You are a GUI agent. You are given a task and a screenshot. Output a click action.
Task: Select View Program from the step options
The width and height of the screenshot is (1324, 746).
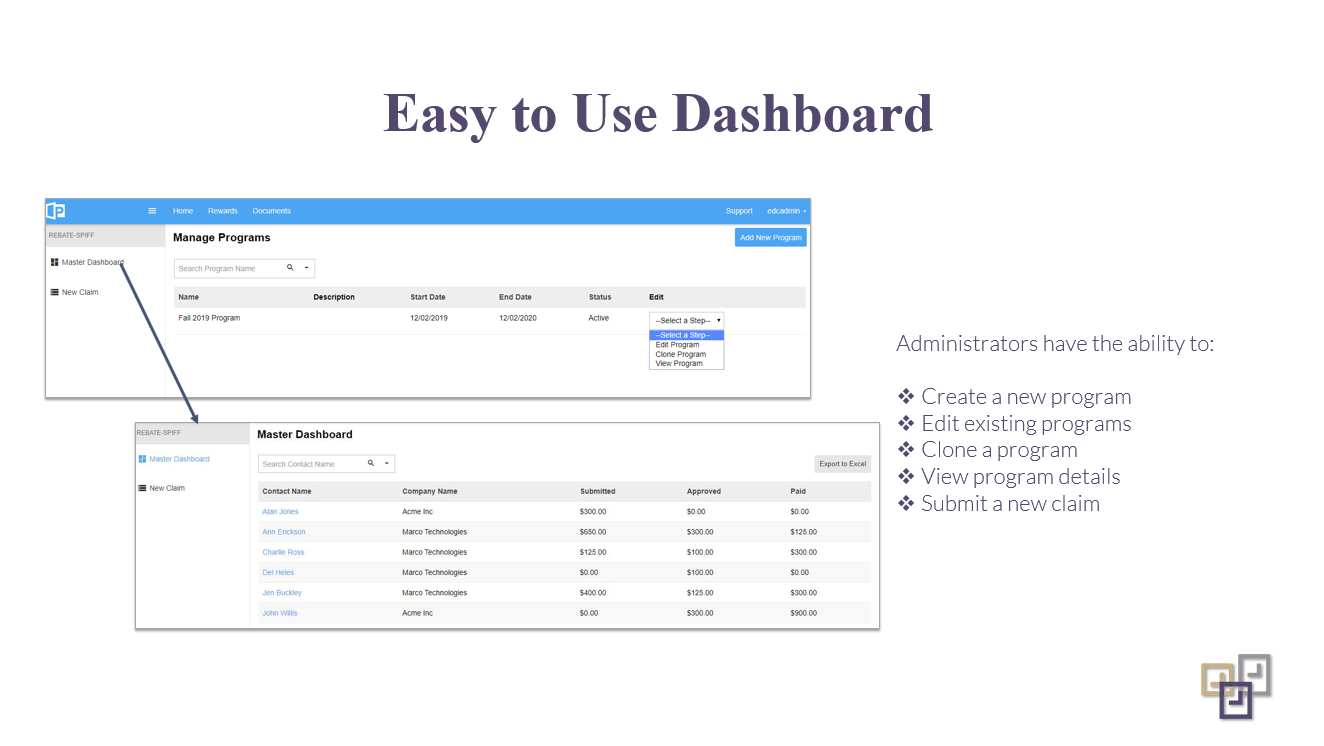pyautogui.click(x=678, y=365)
